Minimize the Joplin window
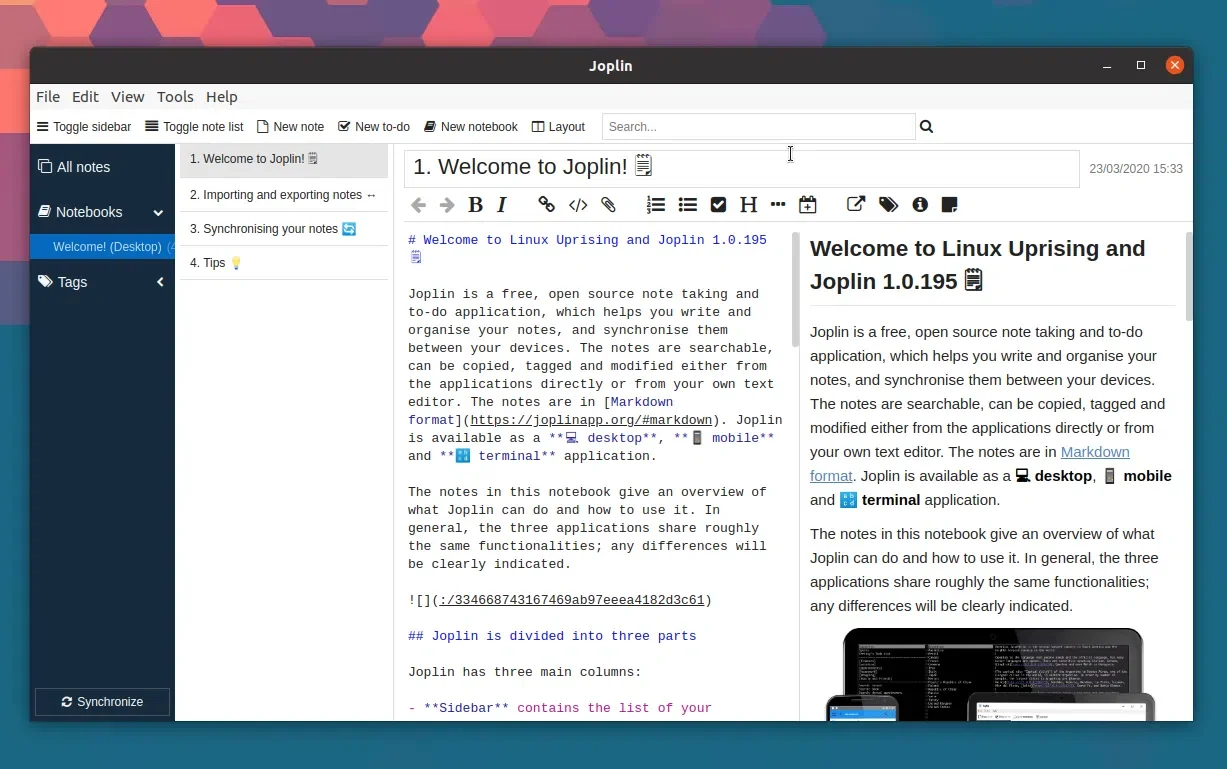1227x769 pixels. pos(1107,65)
